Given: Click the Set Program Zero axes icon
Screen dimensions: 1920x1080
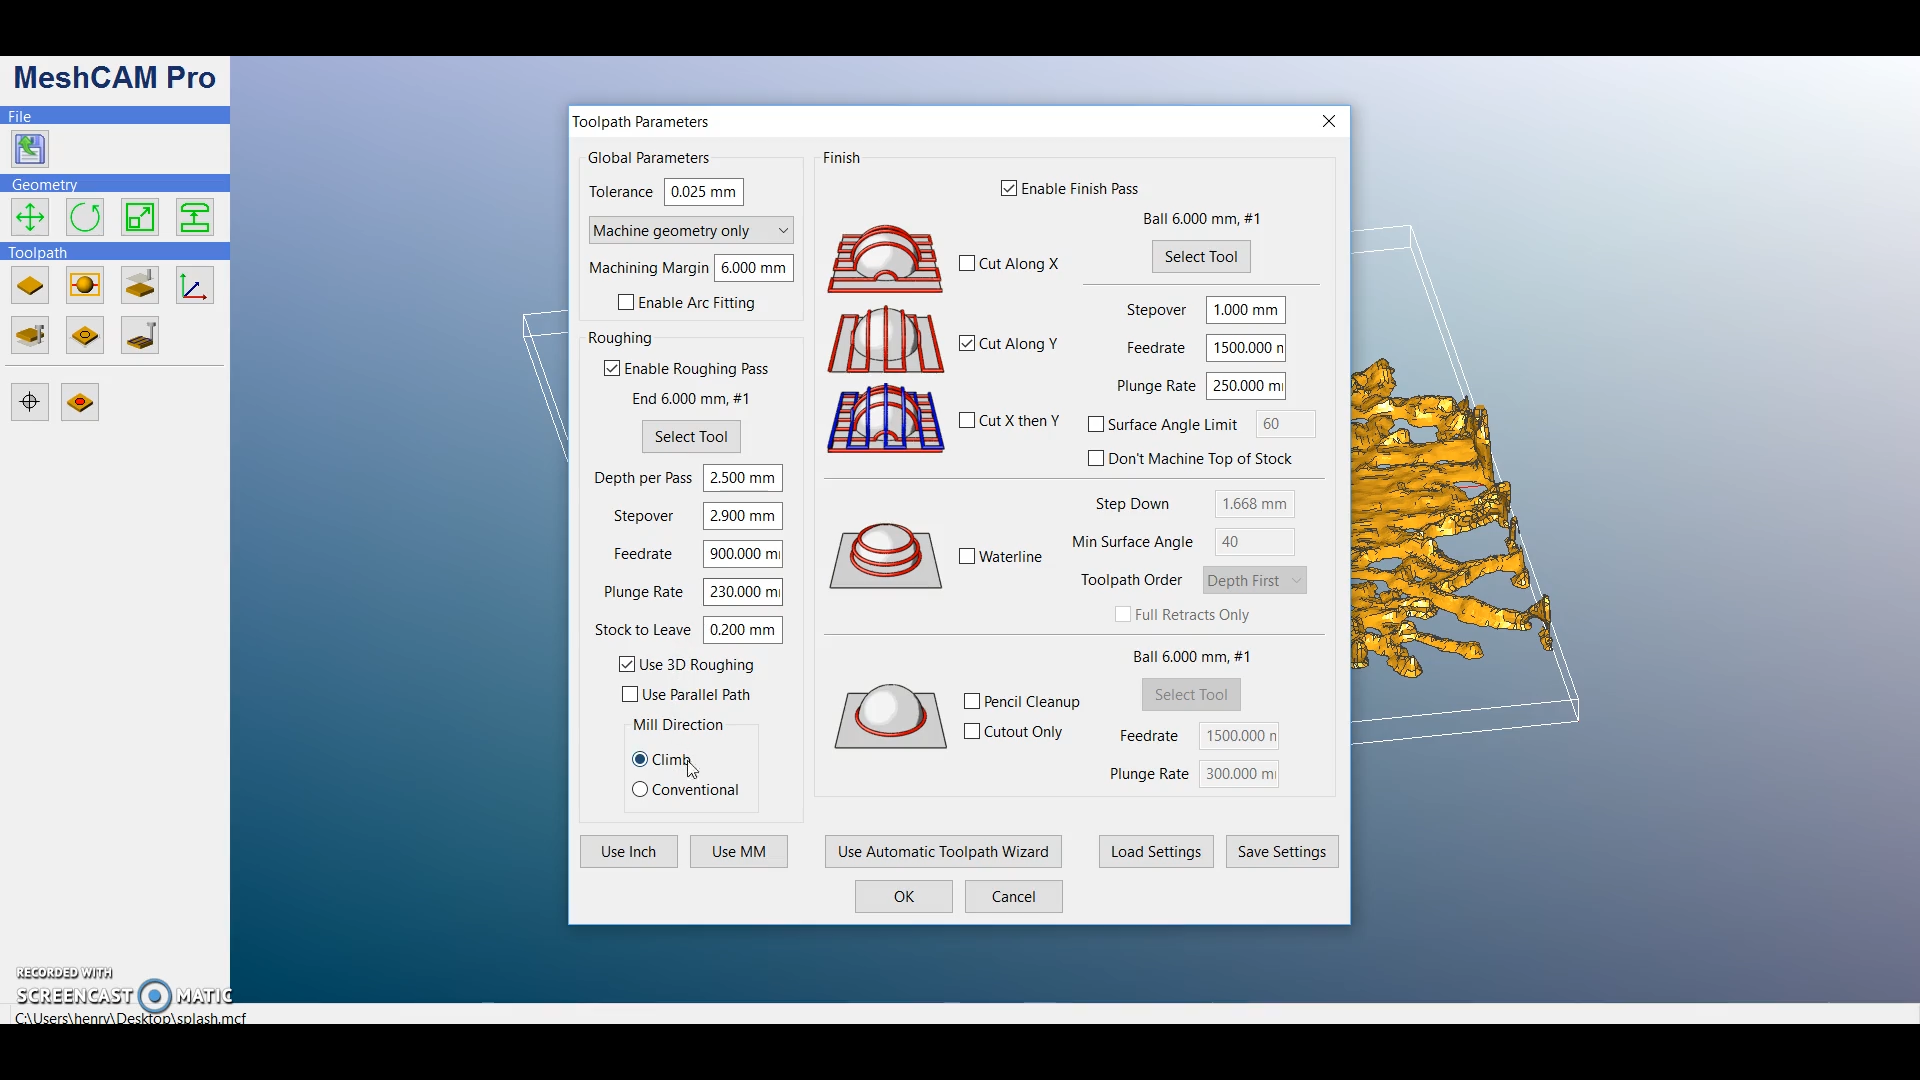Looking at the screenshot, I should [194, 286].
